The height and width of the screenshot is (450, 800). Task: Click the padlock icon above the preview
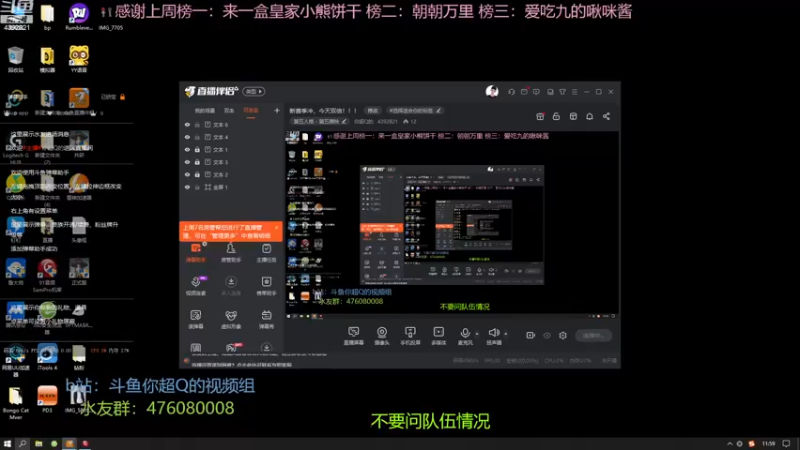[556, 116]
